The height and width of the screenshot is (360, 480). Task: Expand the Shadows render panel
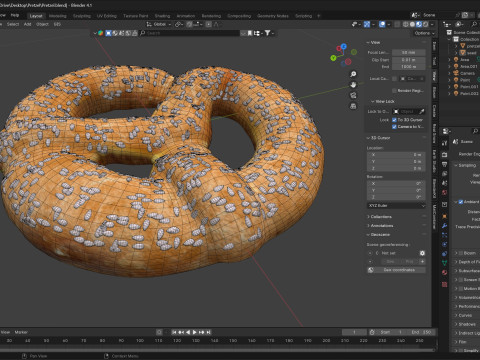(456, 324)
